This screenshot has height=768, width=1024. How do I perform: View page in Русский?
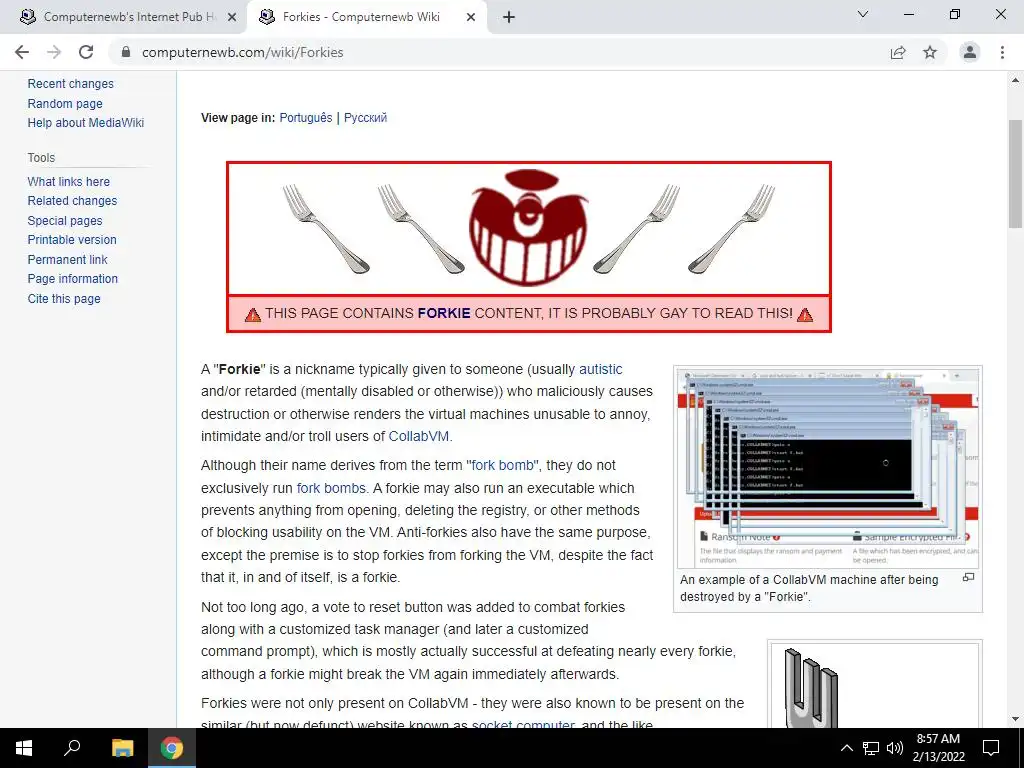(x=365, y=118)
